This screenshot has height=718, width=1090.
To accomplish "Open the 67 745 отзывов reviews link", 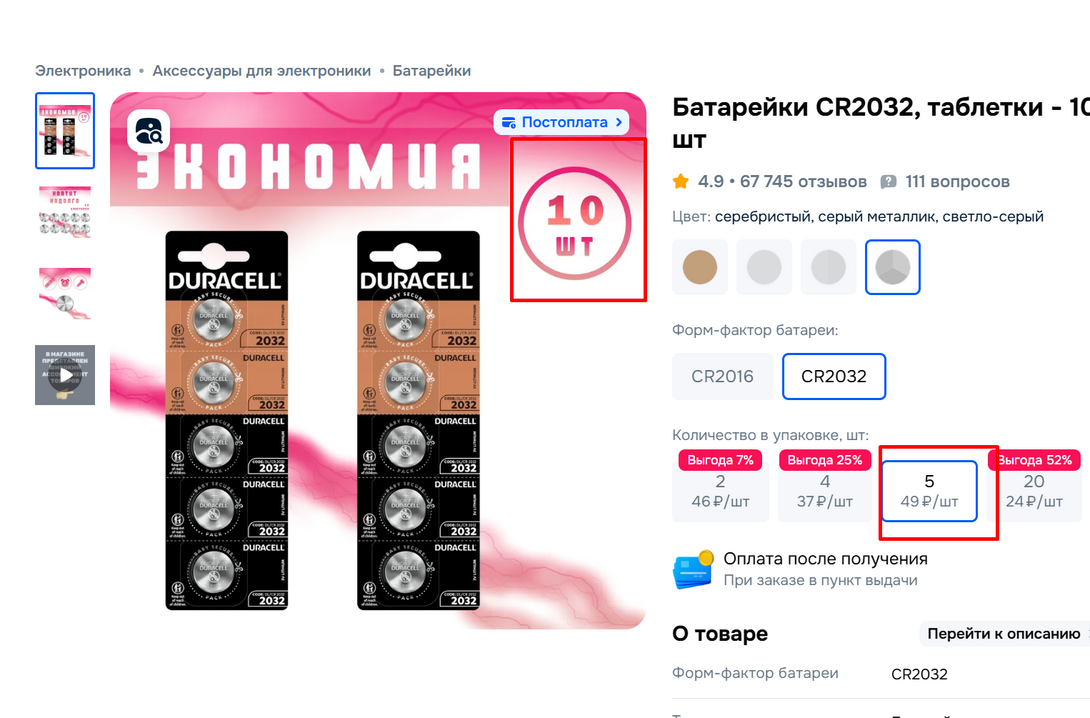I will click(803, 182).
